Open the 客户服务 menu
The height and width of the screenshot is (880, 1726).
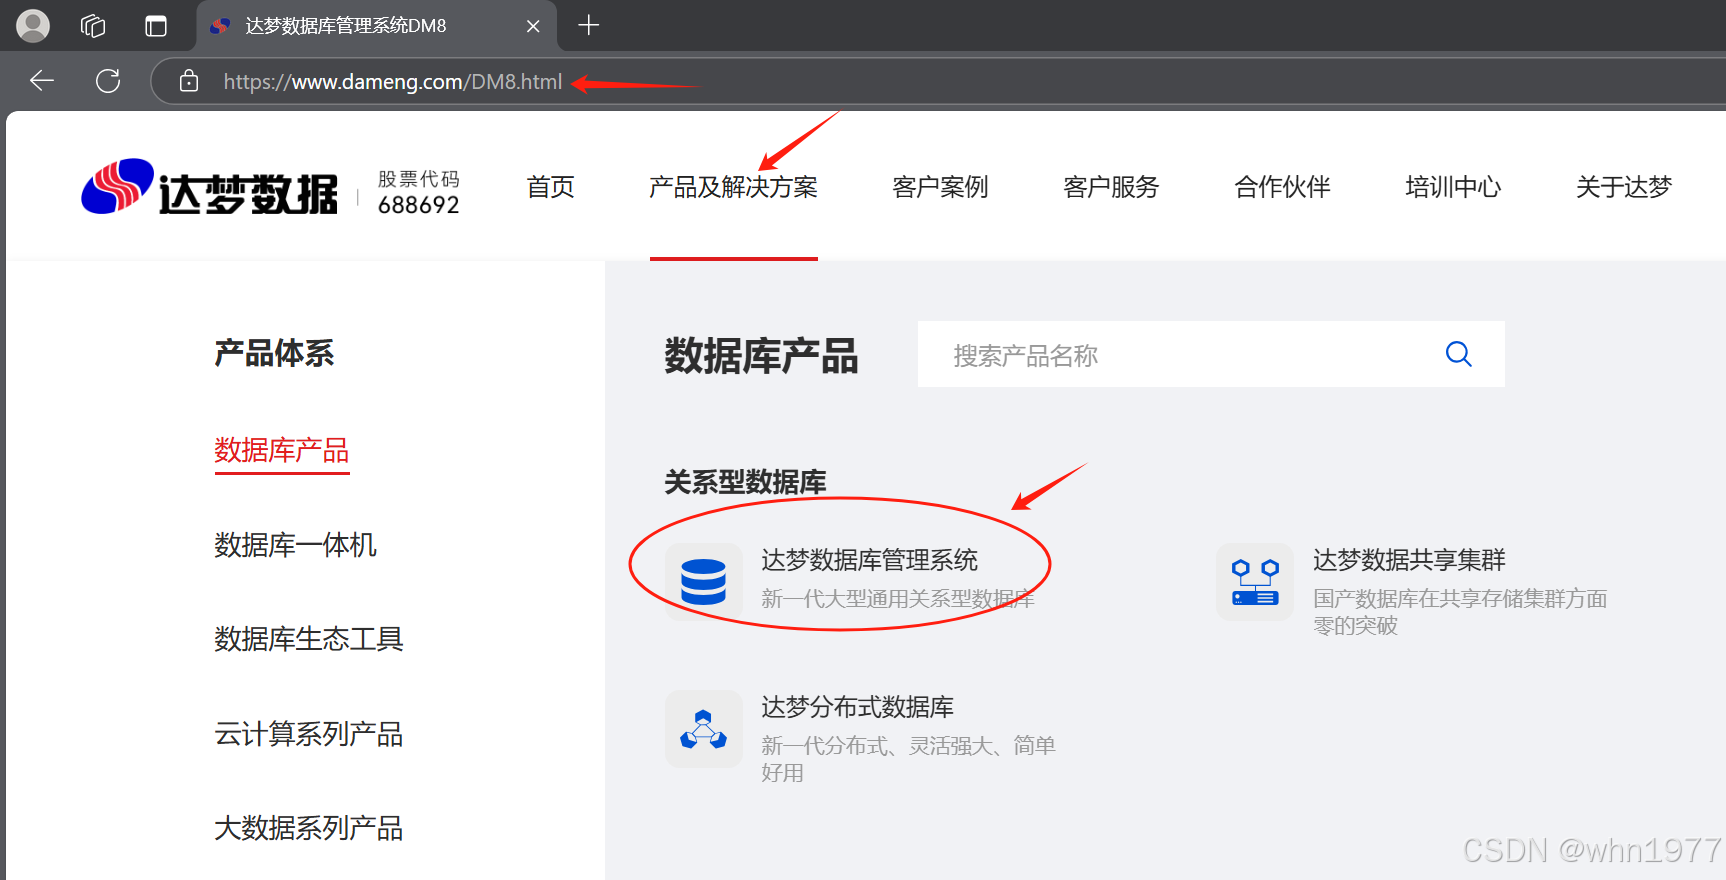pyautogui.click(x=1111, y=187)
